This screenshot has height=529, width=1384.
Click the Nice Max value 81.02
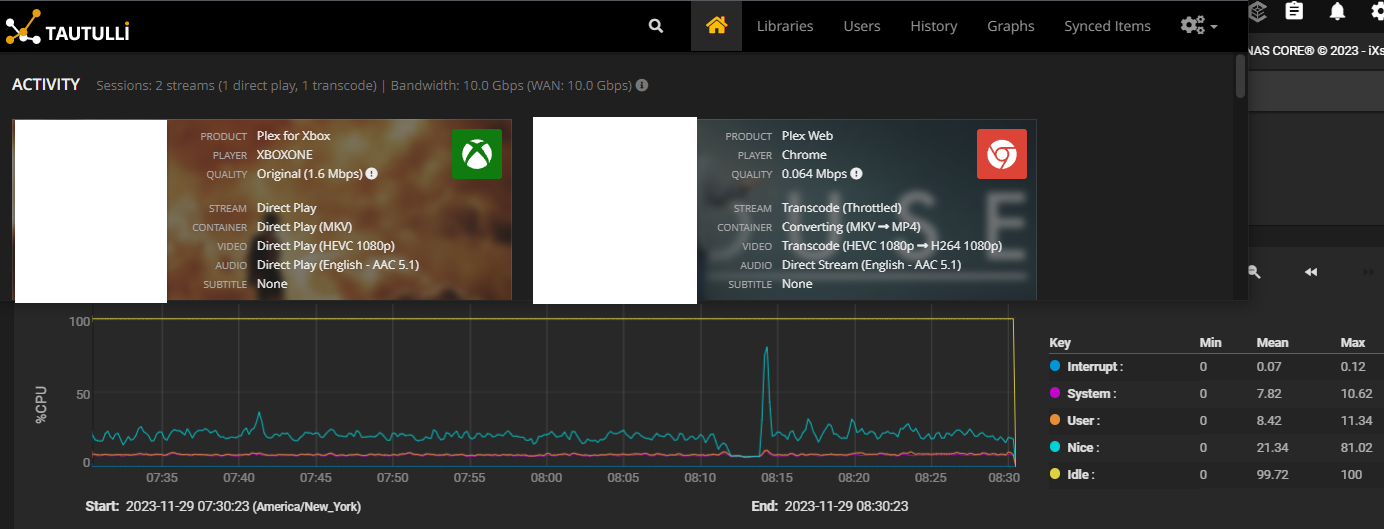coord(1357,448)
